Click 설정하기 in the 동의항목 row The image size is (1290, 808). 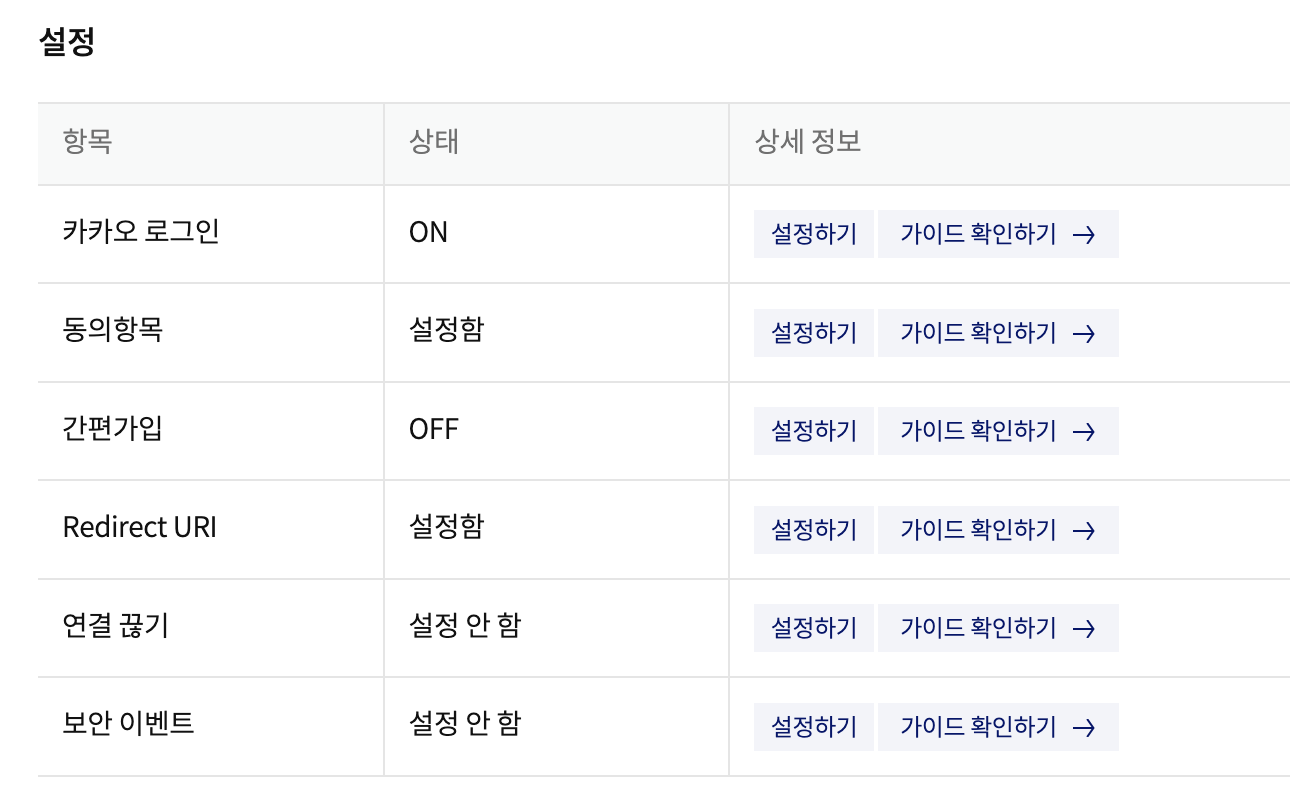point(813,333)
